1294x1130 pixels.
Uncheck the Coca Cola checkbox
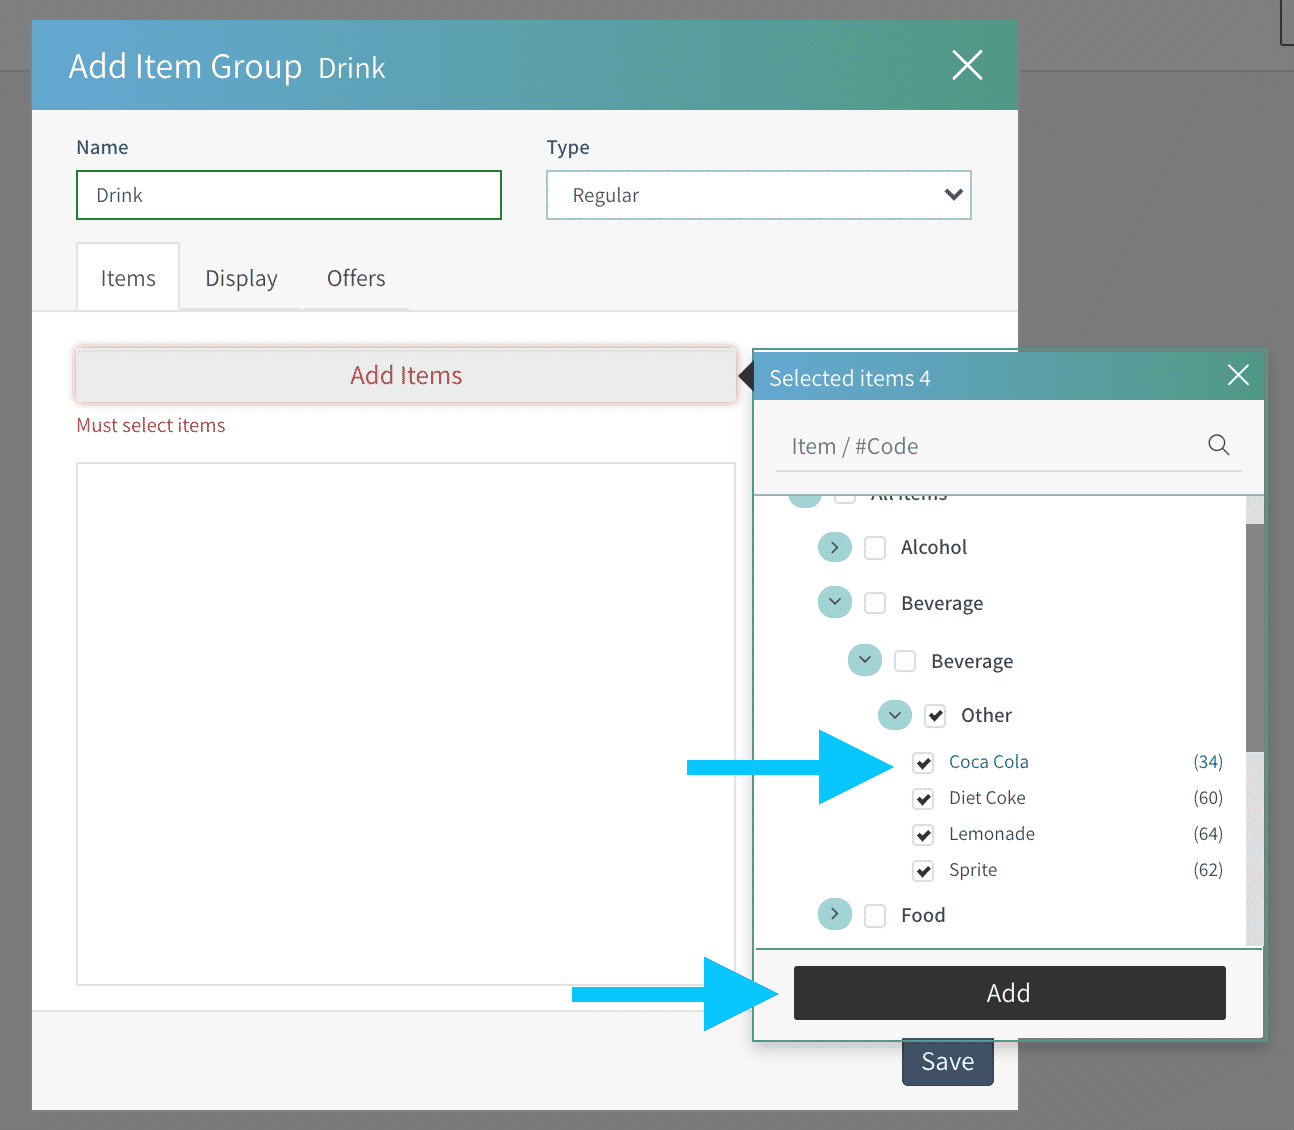(924, 763)
